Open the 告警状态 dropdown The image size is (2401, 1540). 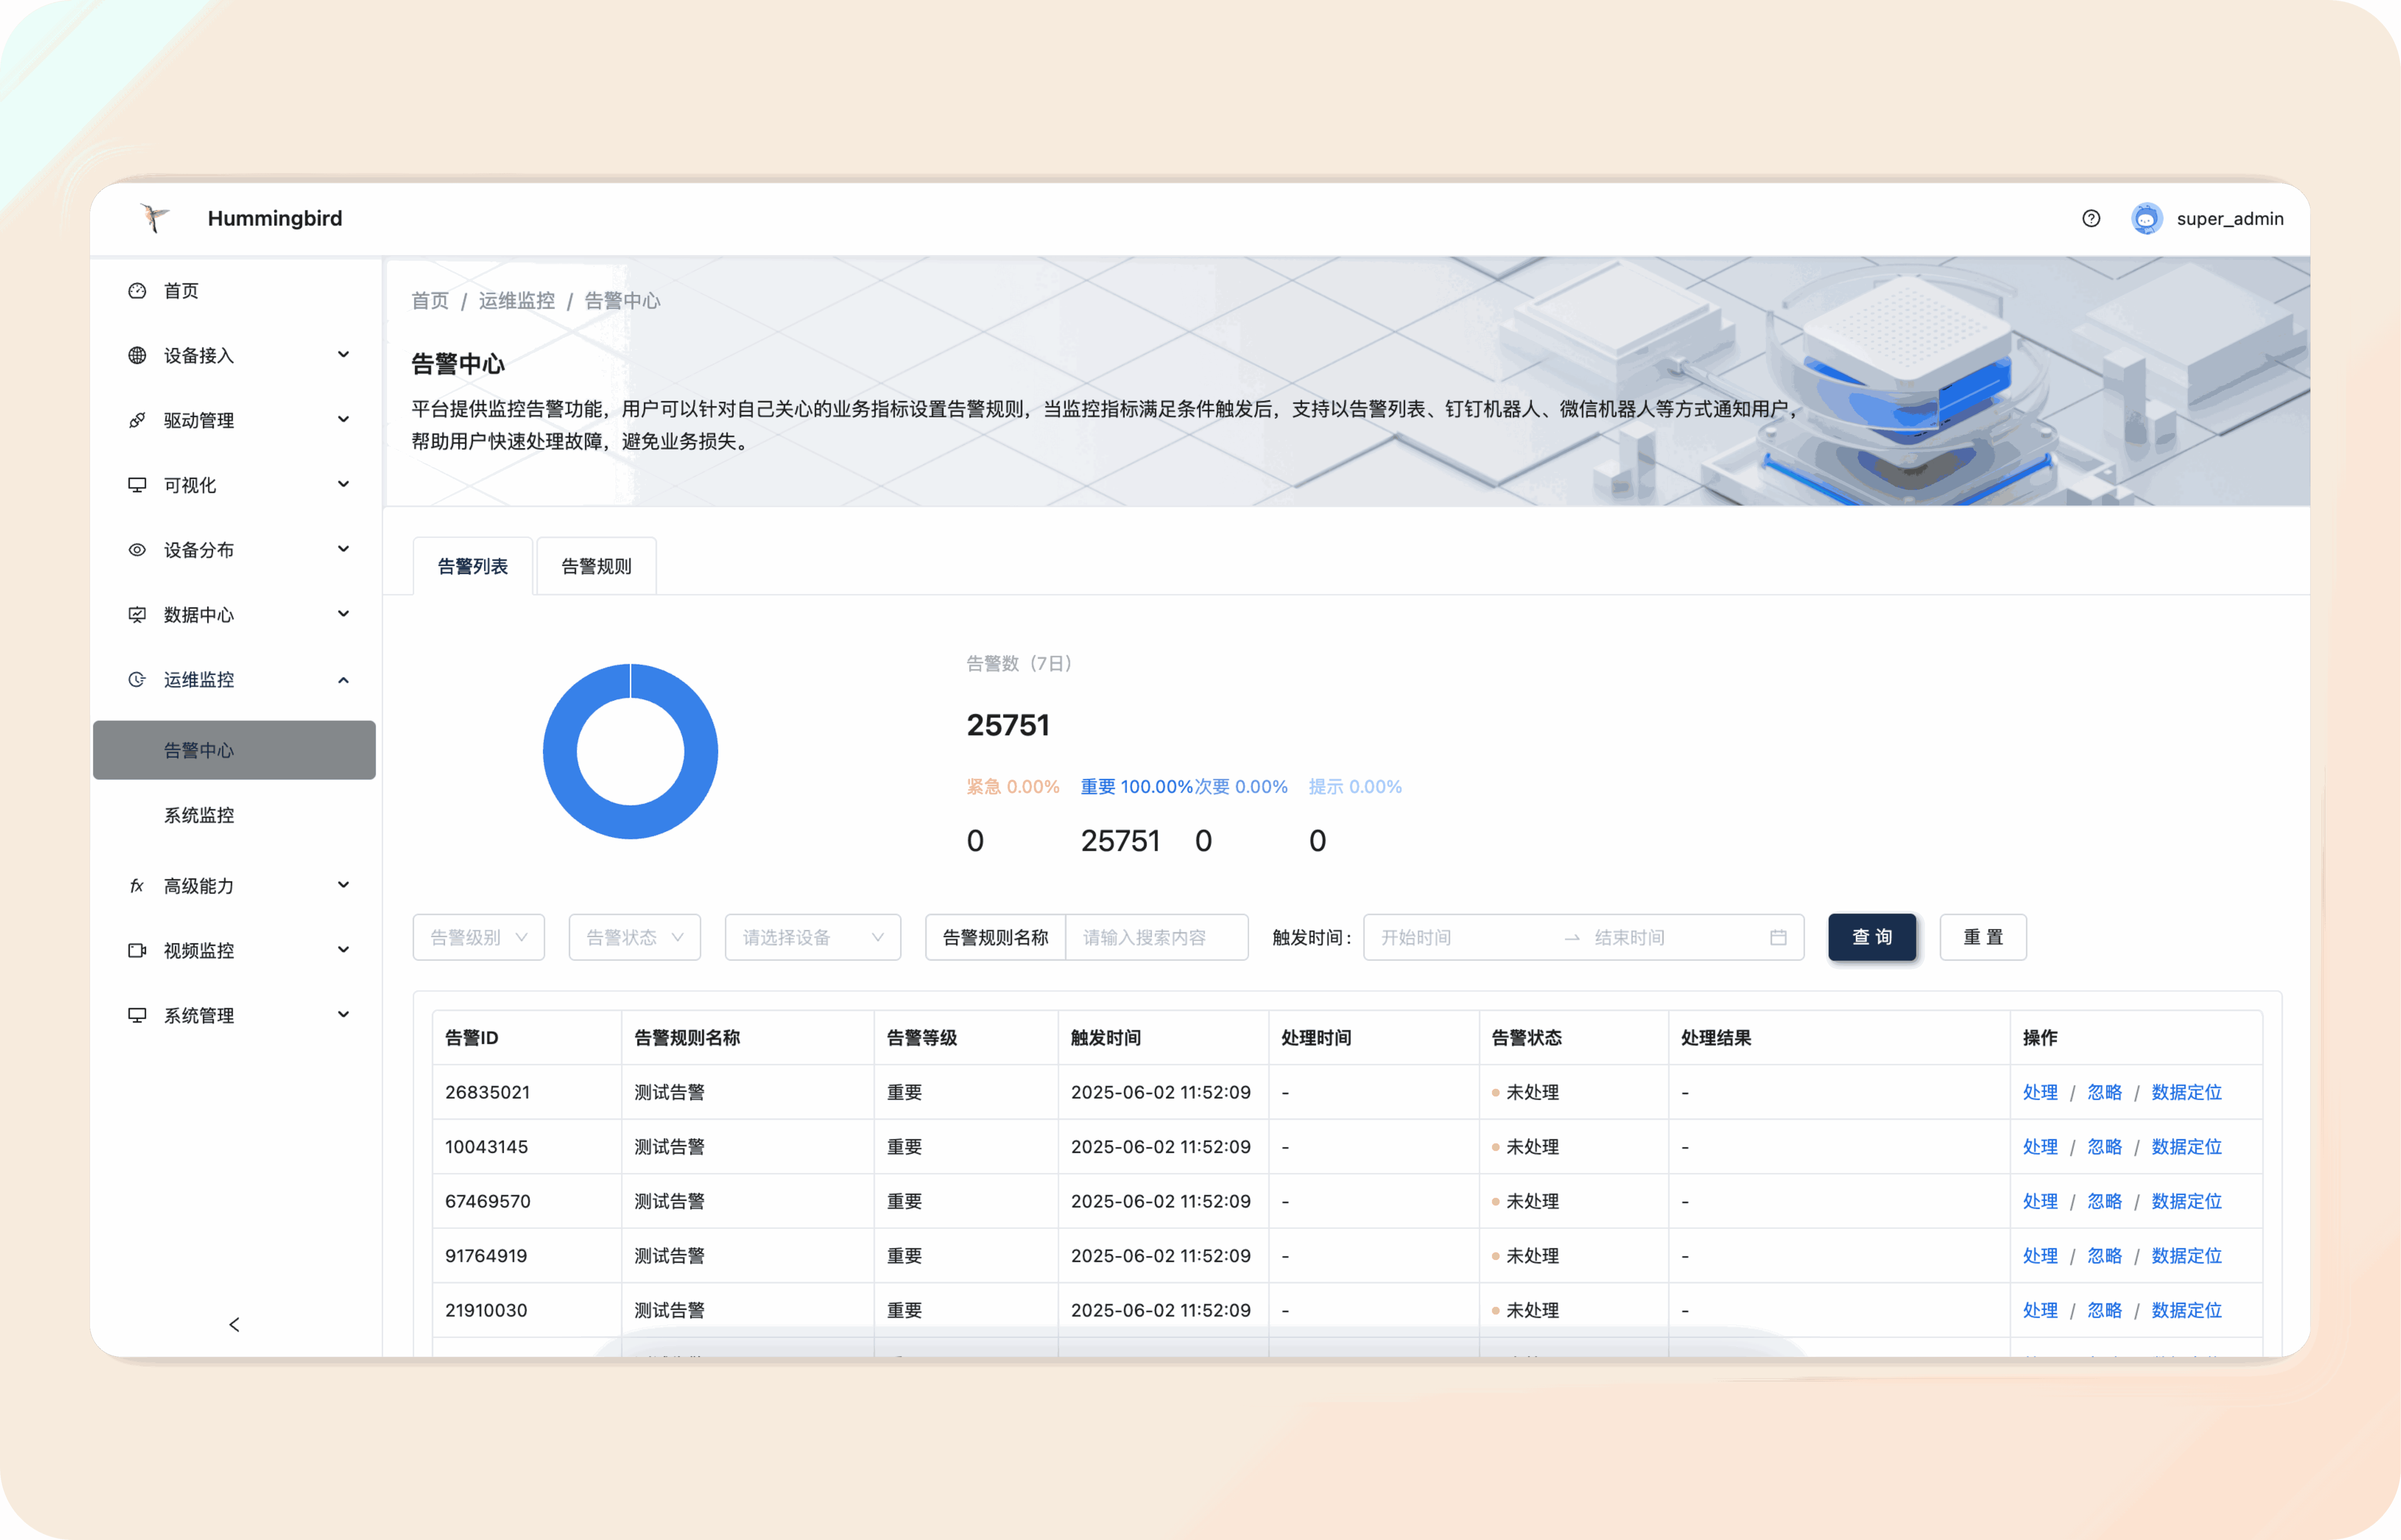(x=634, y=937)
